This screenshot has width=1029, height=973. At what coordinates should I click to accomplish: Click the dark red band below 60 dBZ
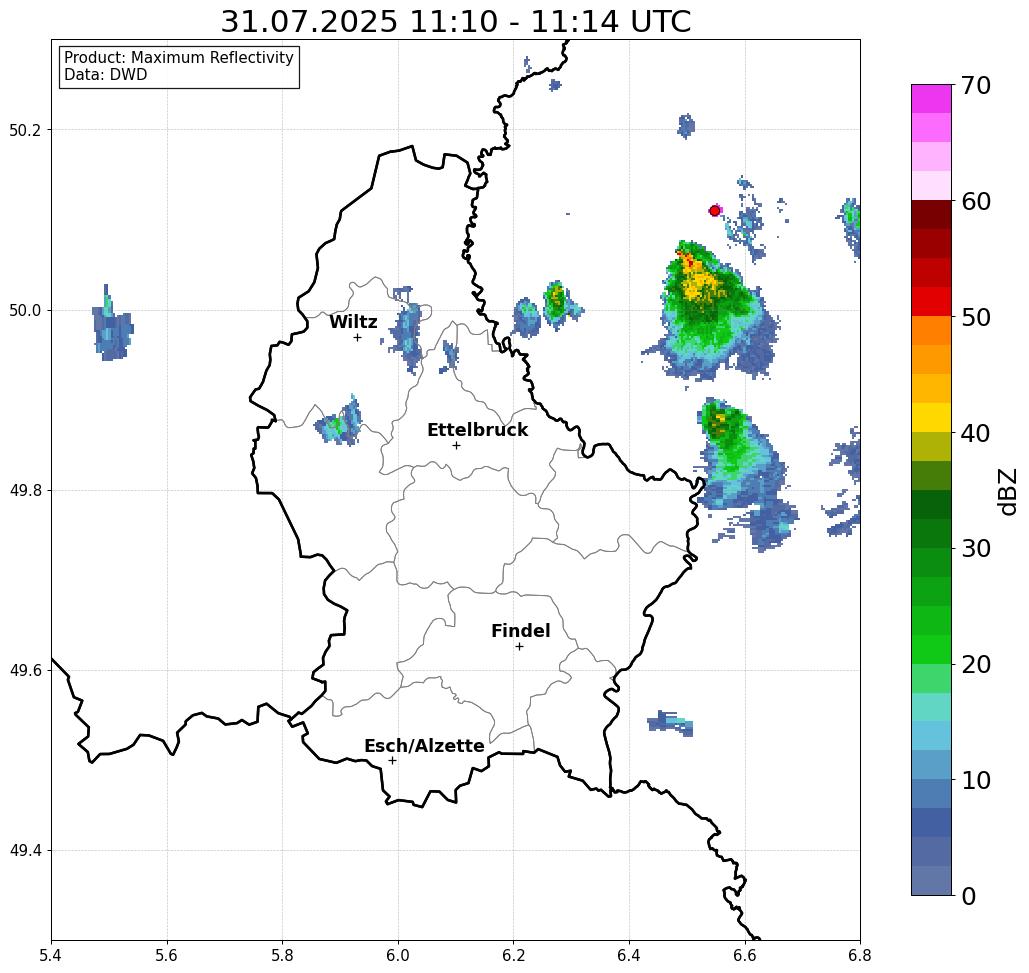(x=931, y=215)
